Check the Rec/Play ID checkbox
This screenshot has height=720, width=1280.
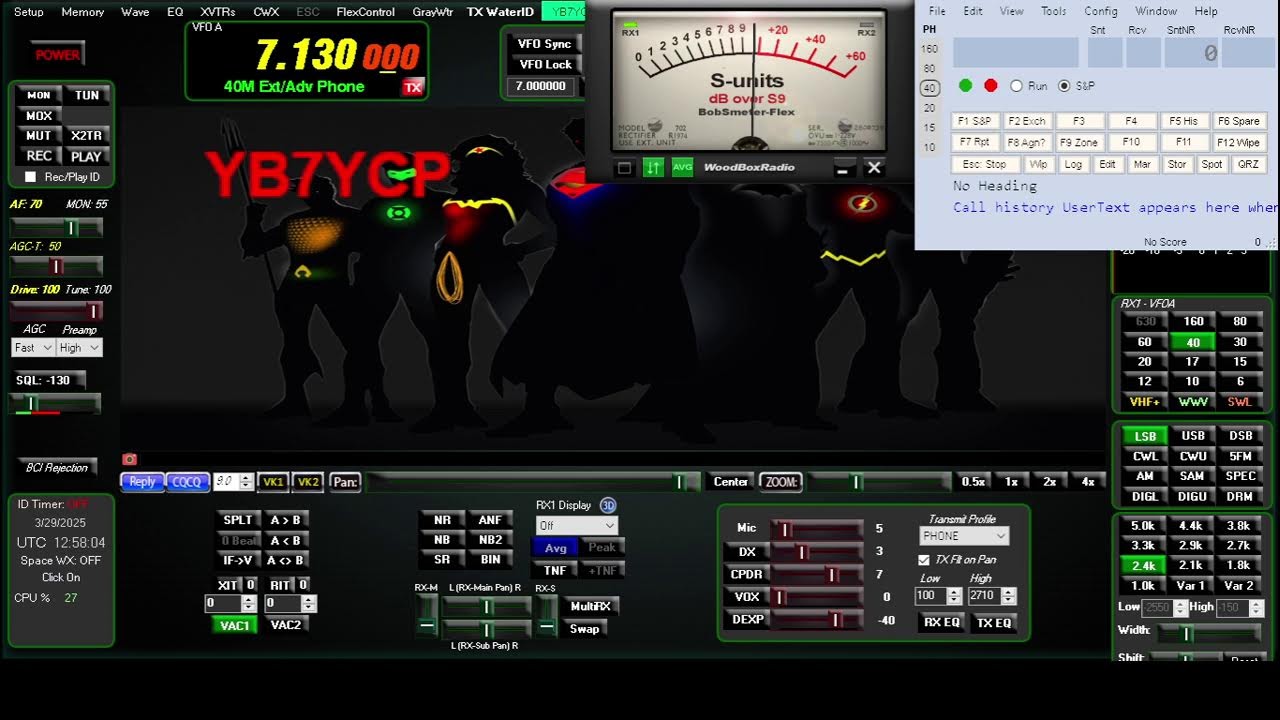click(30, 177)
